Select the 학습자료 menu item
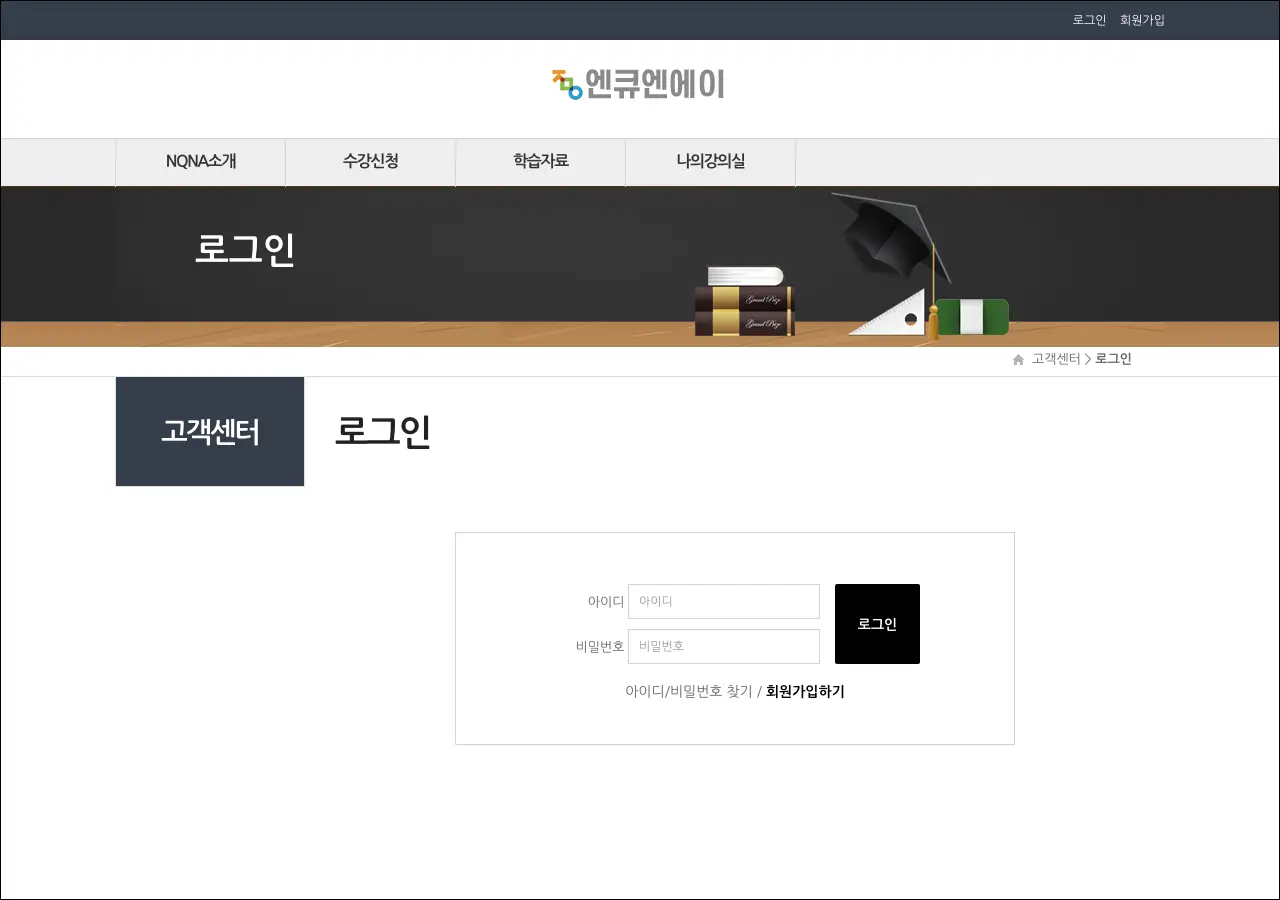Viewport: 1280px width, 900px height. pos(541,161)
